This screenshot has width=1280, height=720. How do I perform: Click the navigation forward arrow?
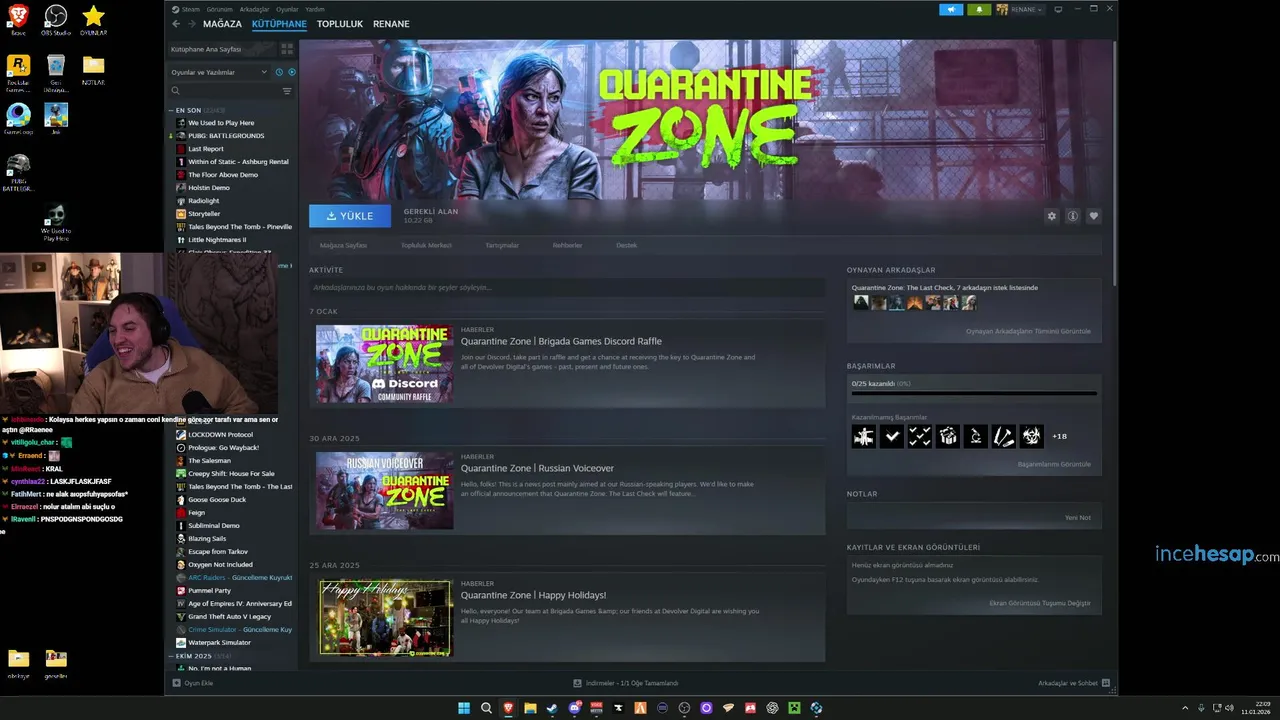click(x=191, y=24)
